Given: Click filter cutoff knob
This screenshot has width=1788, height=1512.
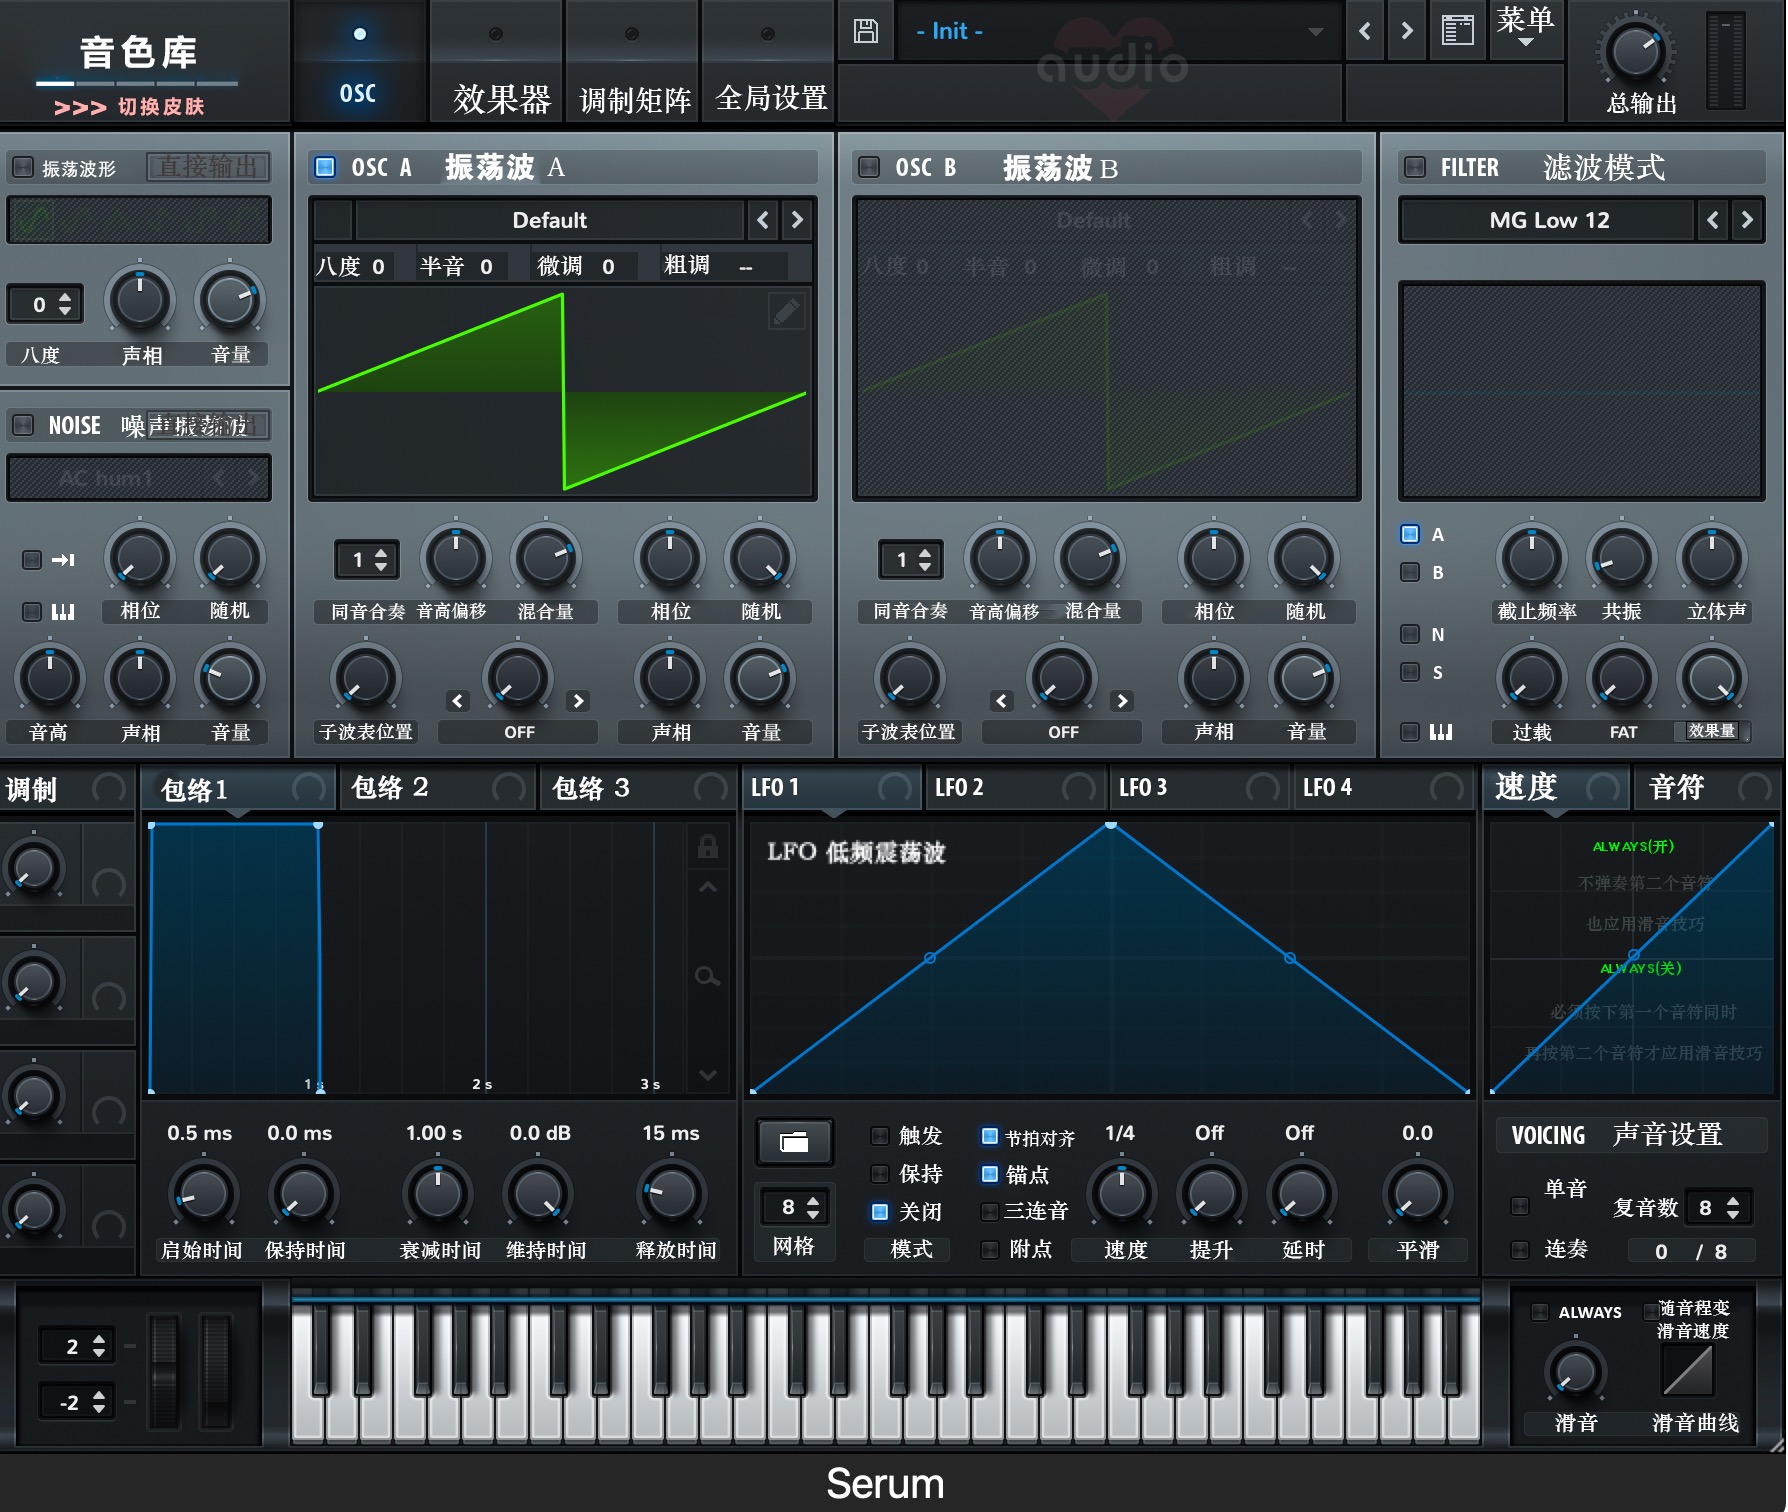Looking at the screenshot, I should click(x=1531, y=558).
